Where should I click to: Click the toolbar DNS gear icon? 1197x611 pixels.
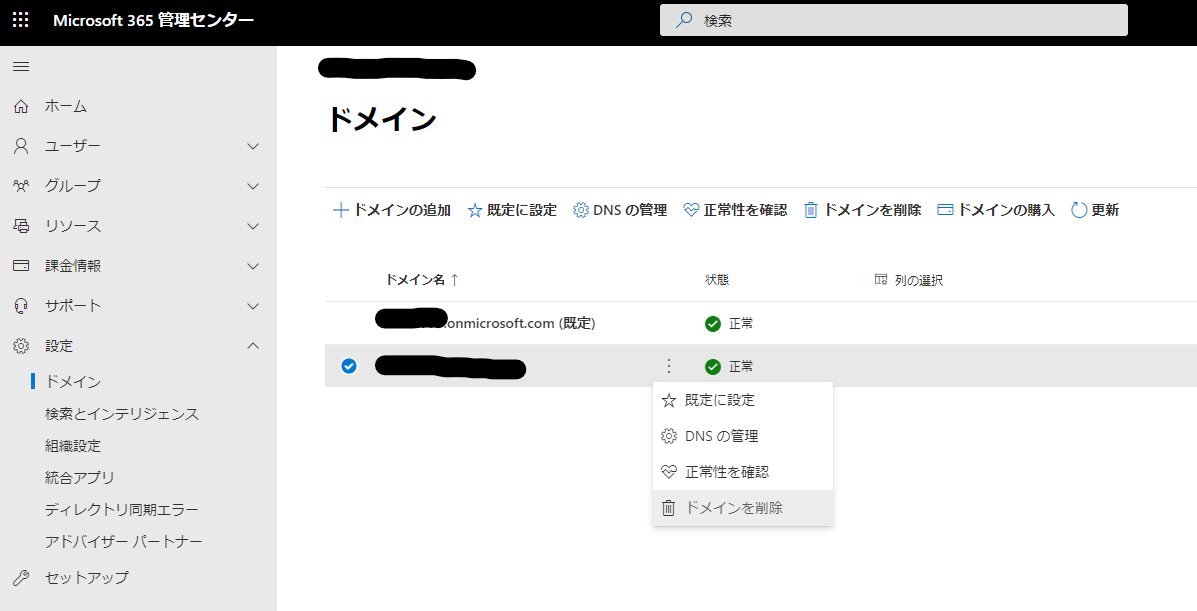[x=581, y=210]
